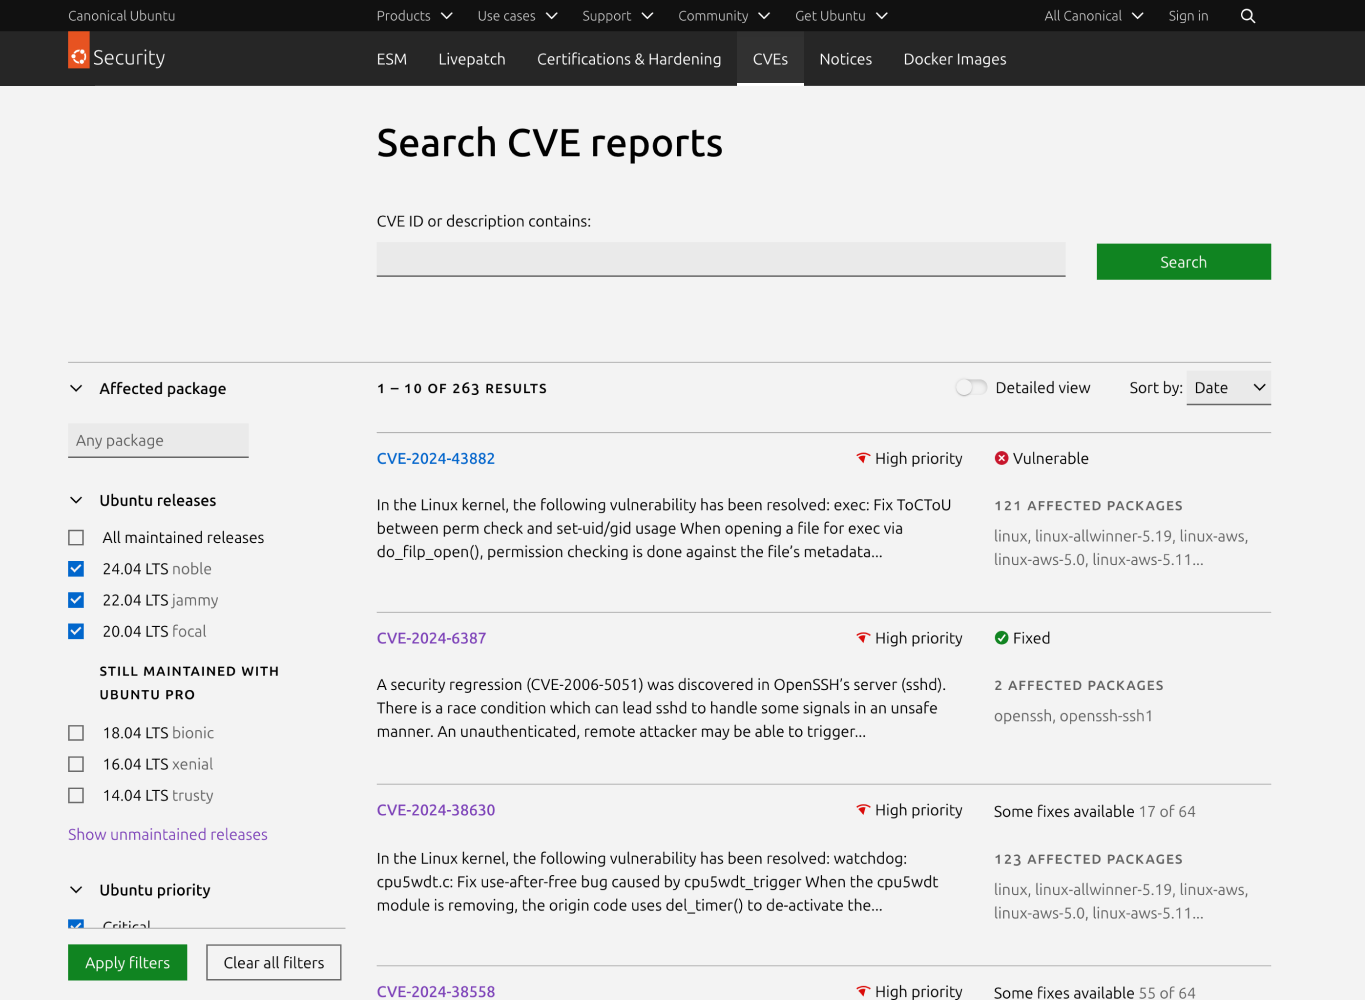Check All maintained releases
Screen dimensions: 1365x1000
(x=76, y=538)
